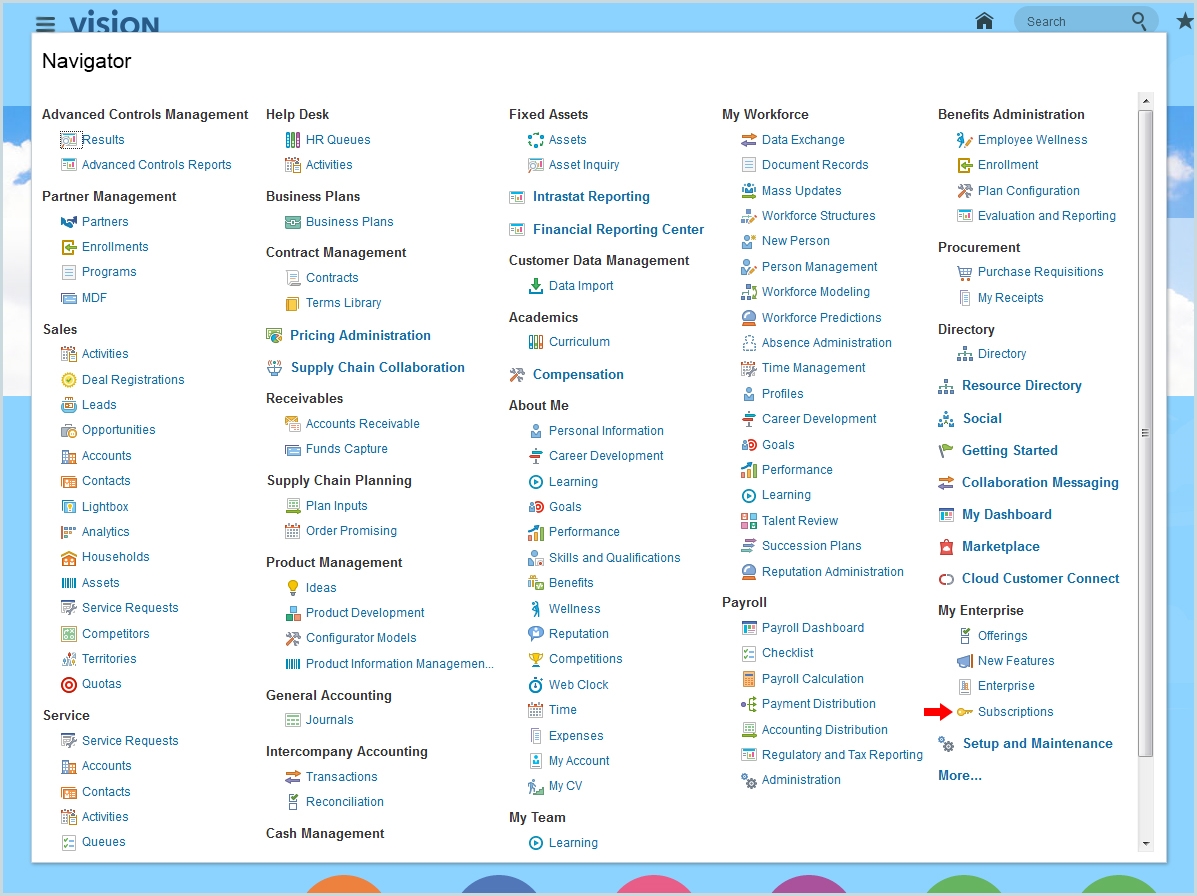
Task: Open the hamburger navigator menu icon
Action: (45, 24)
